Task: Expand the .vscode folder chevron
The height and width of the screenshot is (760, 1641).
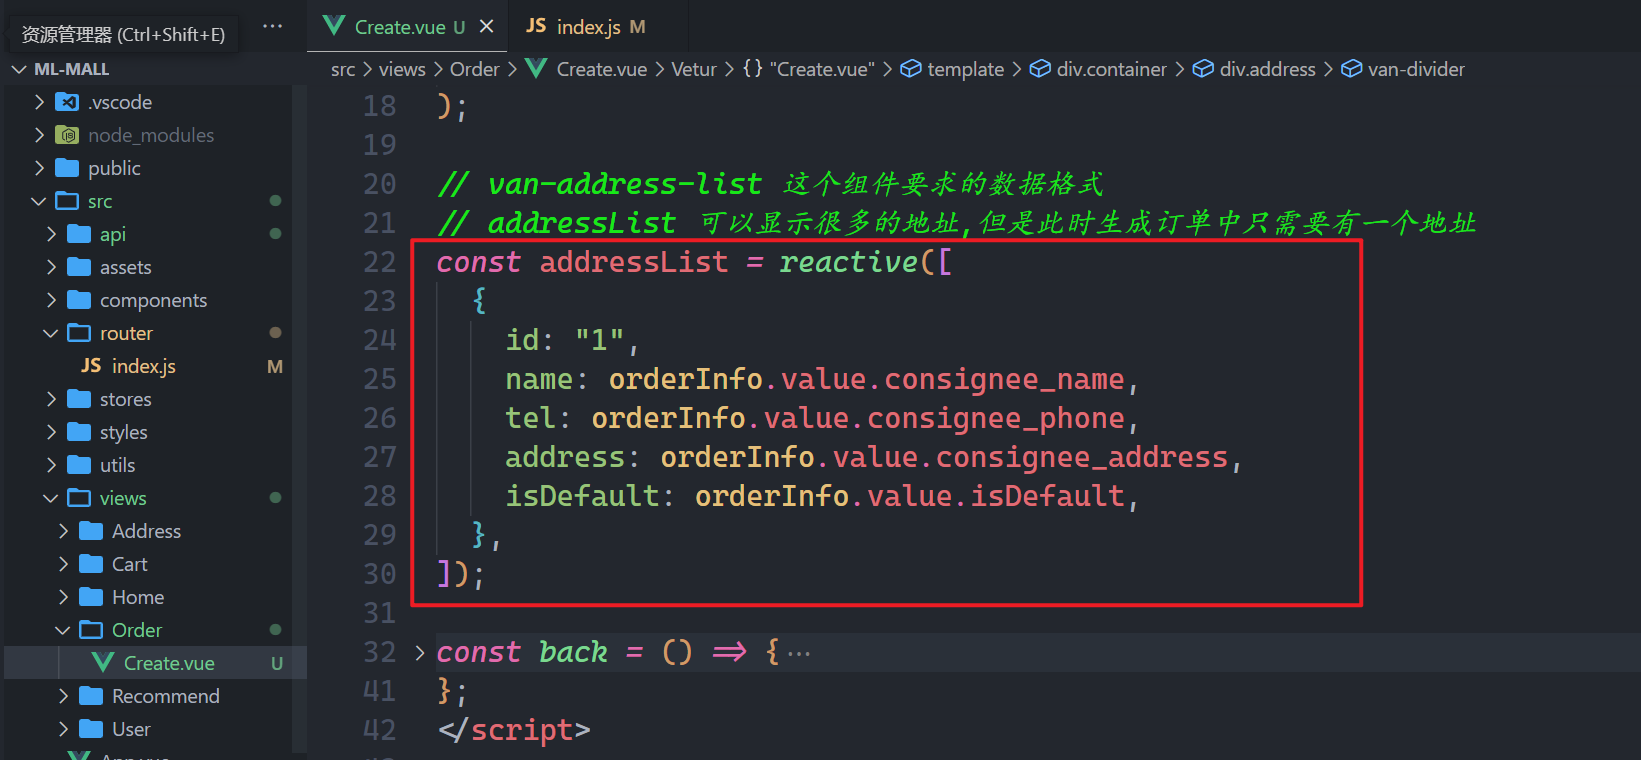Action: (x=39, y=102)
